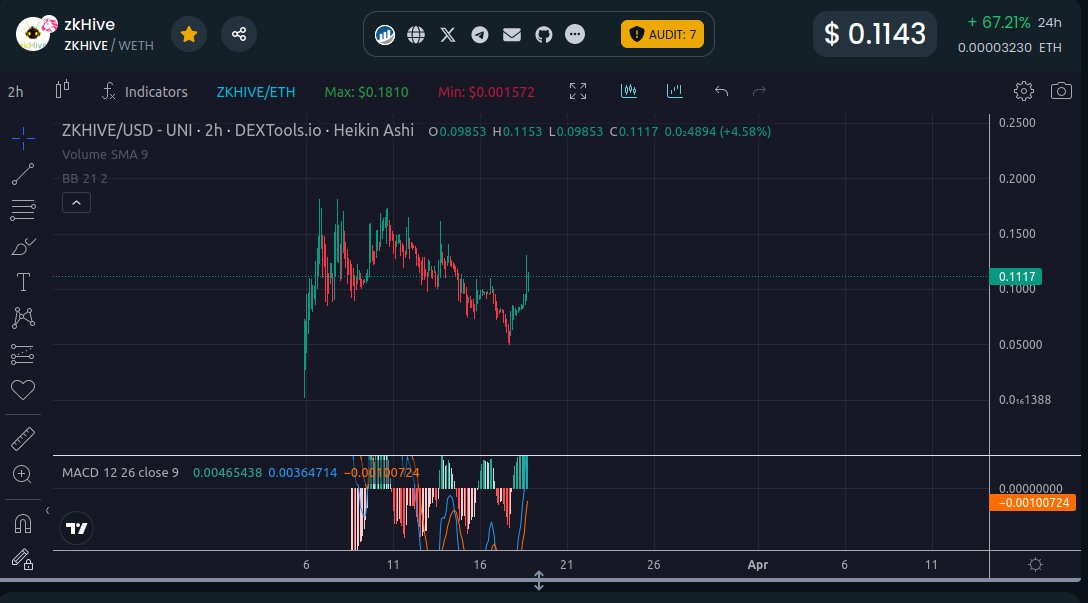Viewport: 1088px width, 603px height.
Task: Click the ZKHIVE / WETH pair name
Action: pyautogui.click(x=109, y=46)
